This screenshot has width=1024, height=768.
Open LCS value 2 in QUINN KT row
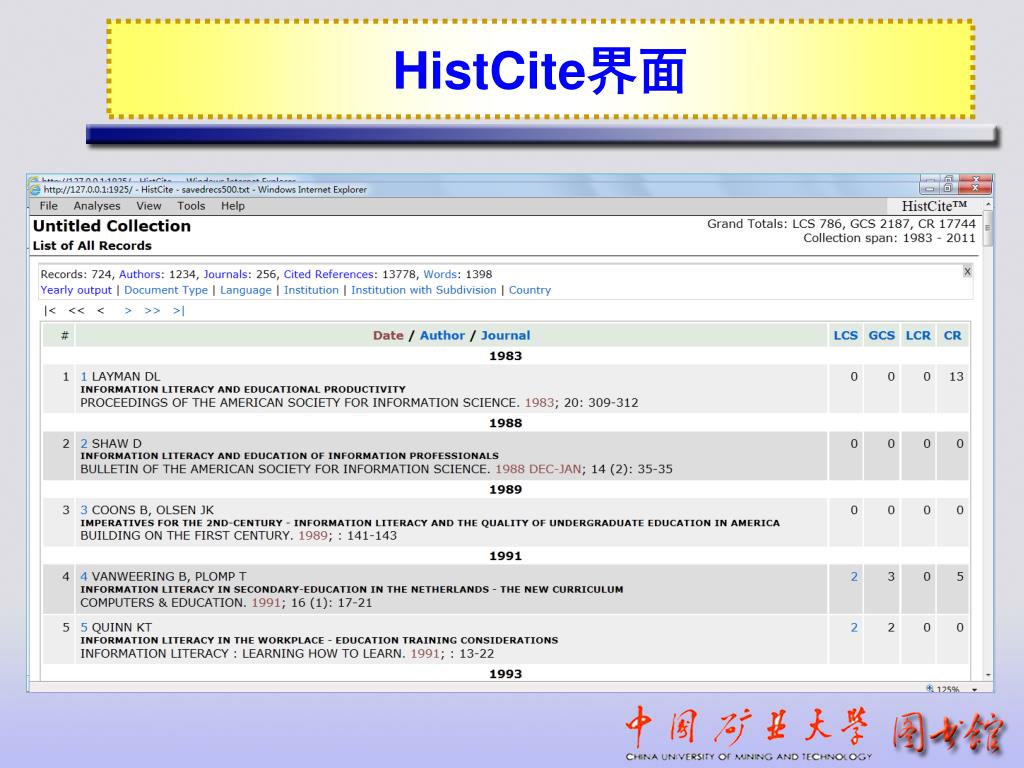click(854, 628)
